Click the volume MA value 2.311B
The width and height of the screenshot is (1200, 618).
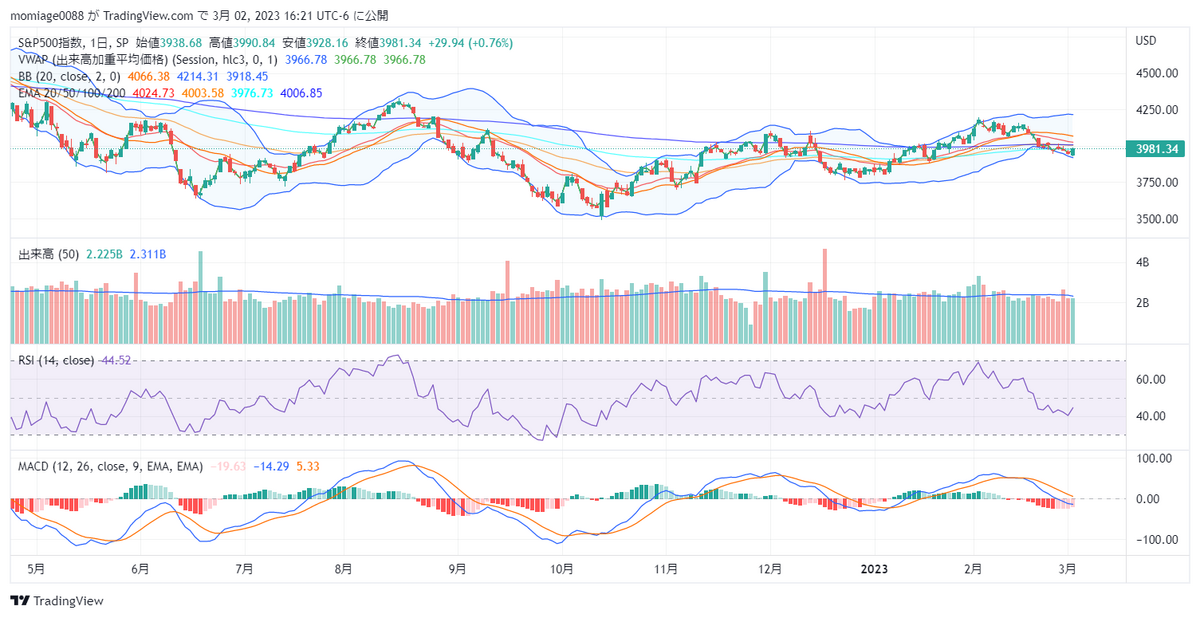click(149, 255)
